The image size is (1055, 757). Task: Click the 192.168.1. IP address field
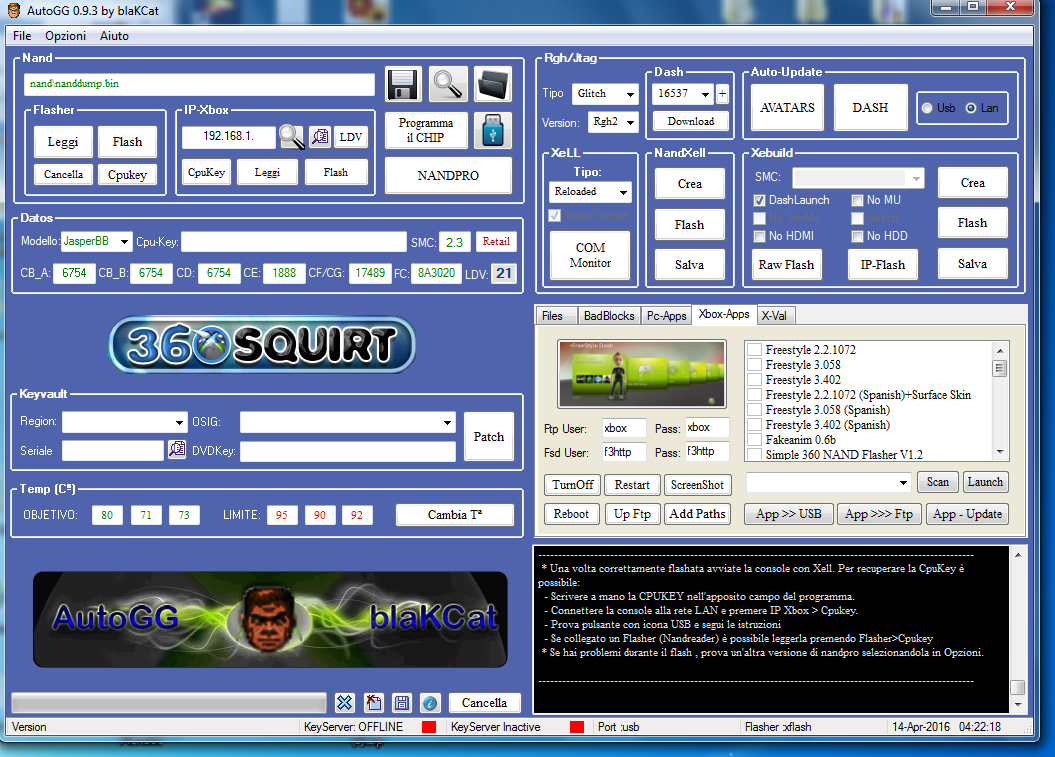[229, 137]
